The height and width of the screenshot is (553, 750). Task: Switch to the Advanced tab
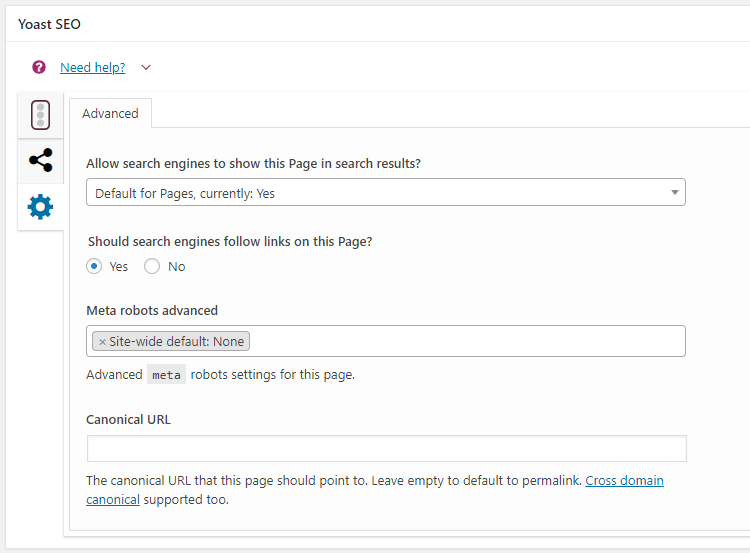pos(110,113)
